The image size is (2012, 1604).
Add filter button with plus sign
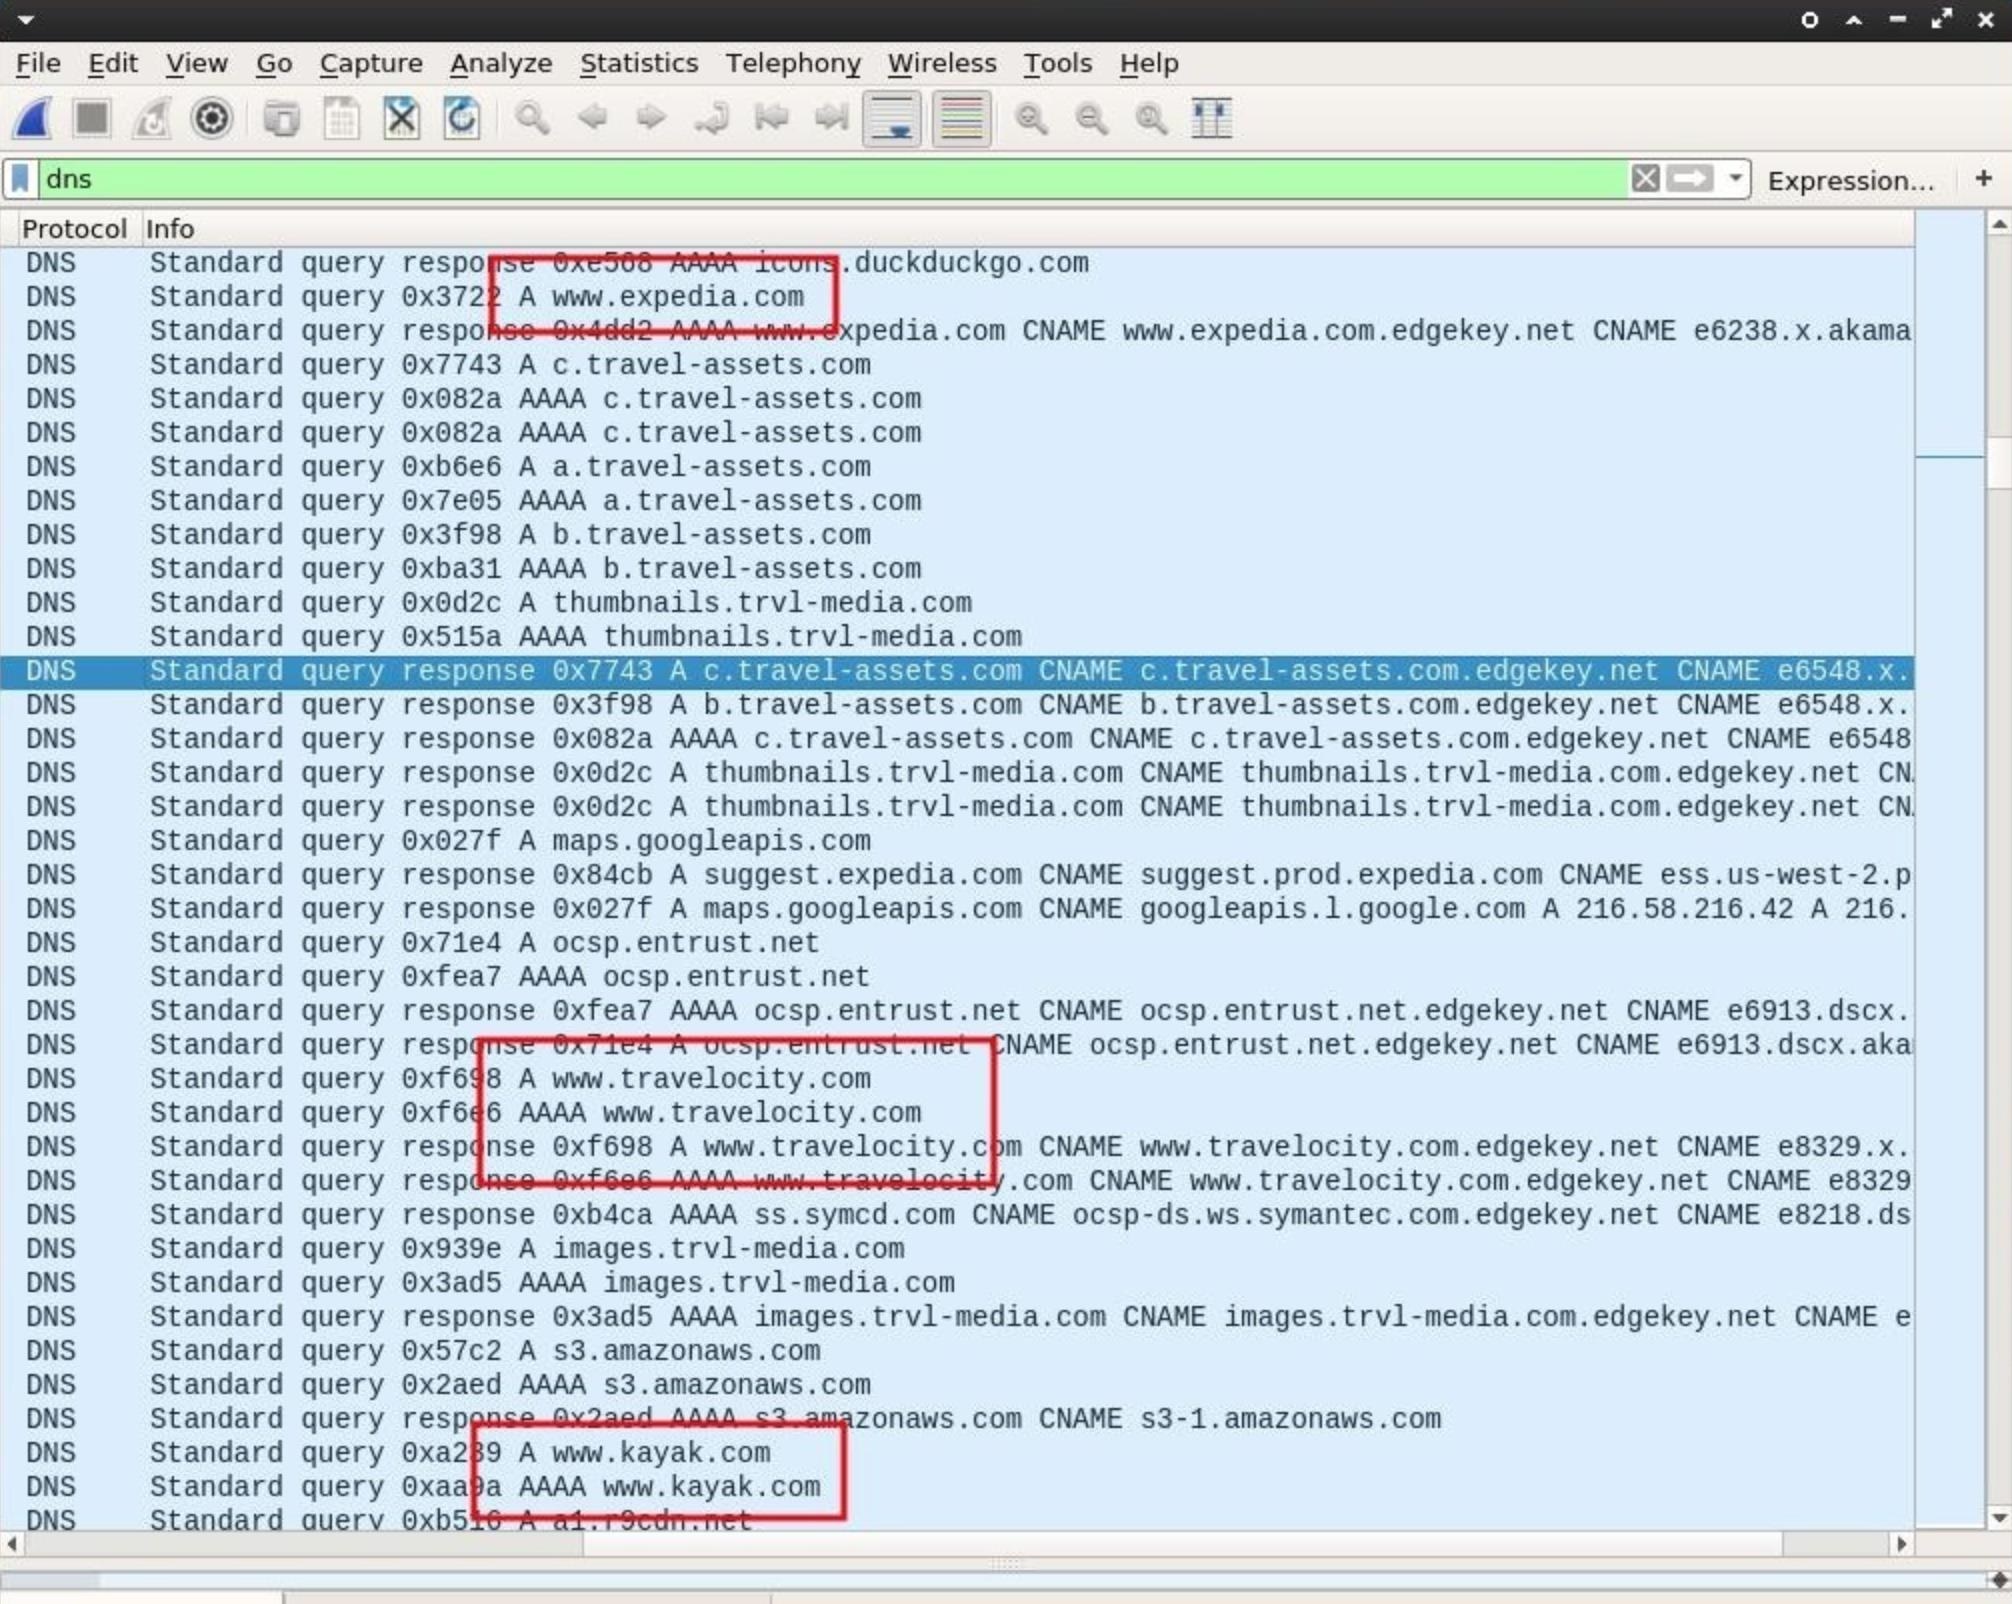(x=1983, y=179)
